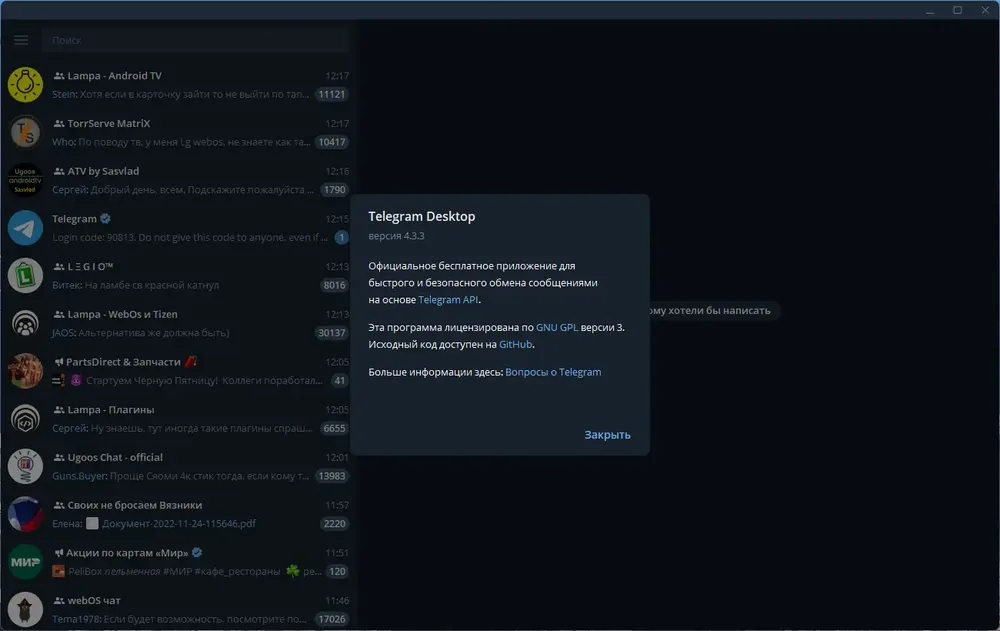Screen dimensions: 1000x631
Task: Open the hamburger main menu
Action: click(21, 40)
